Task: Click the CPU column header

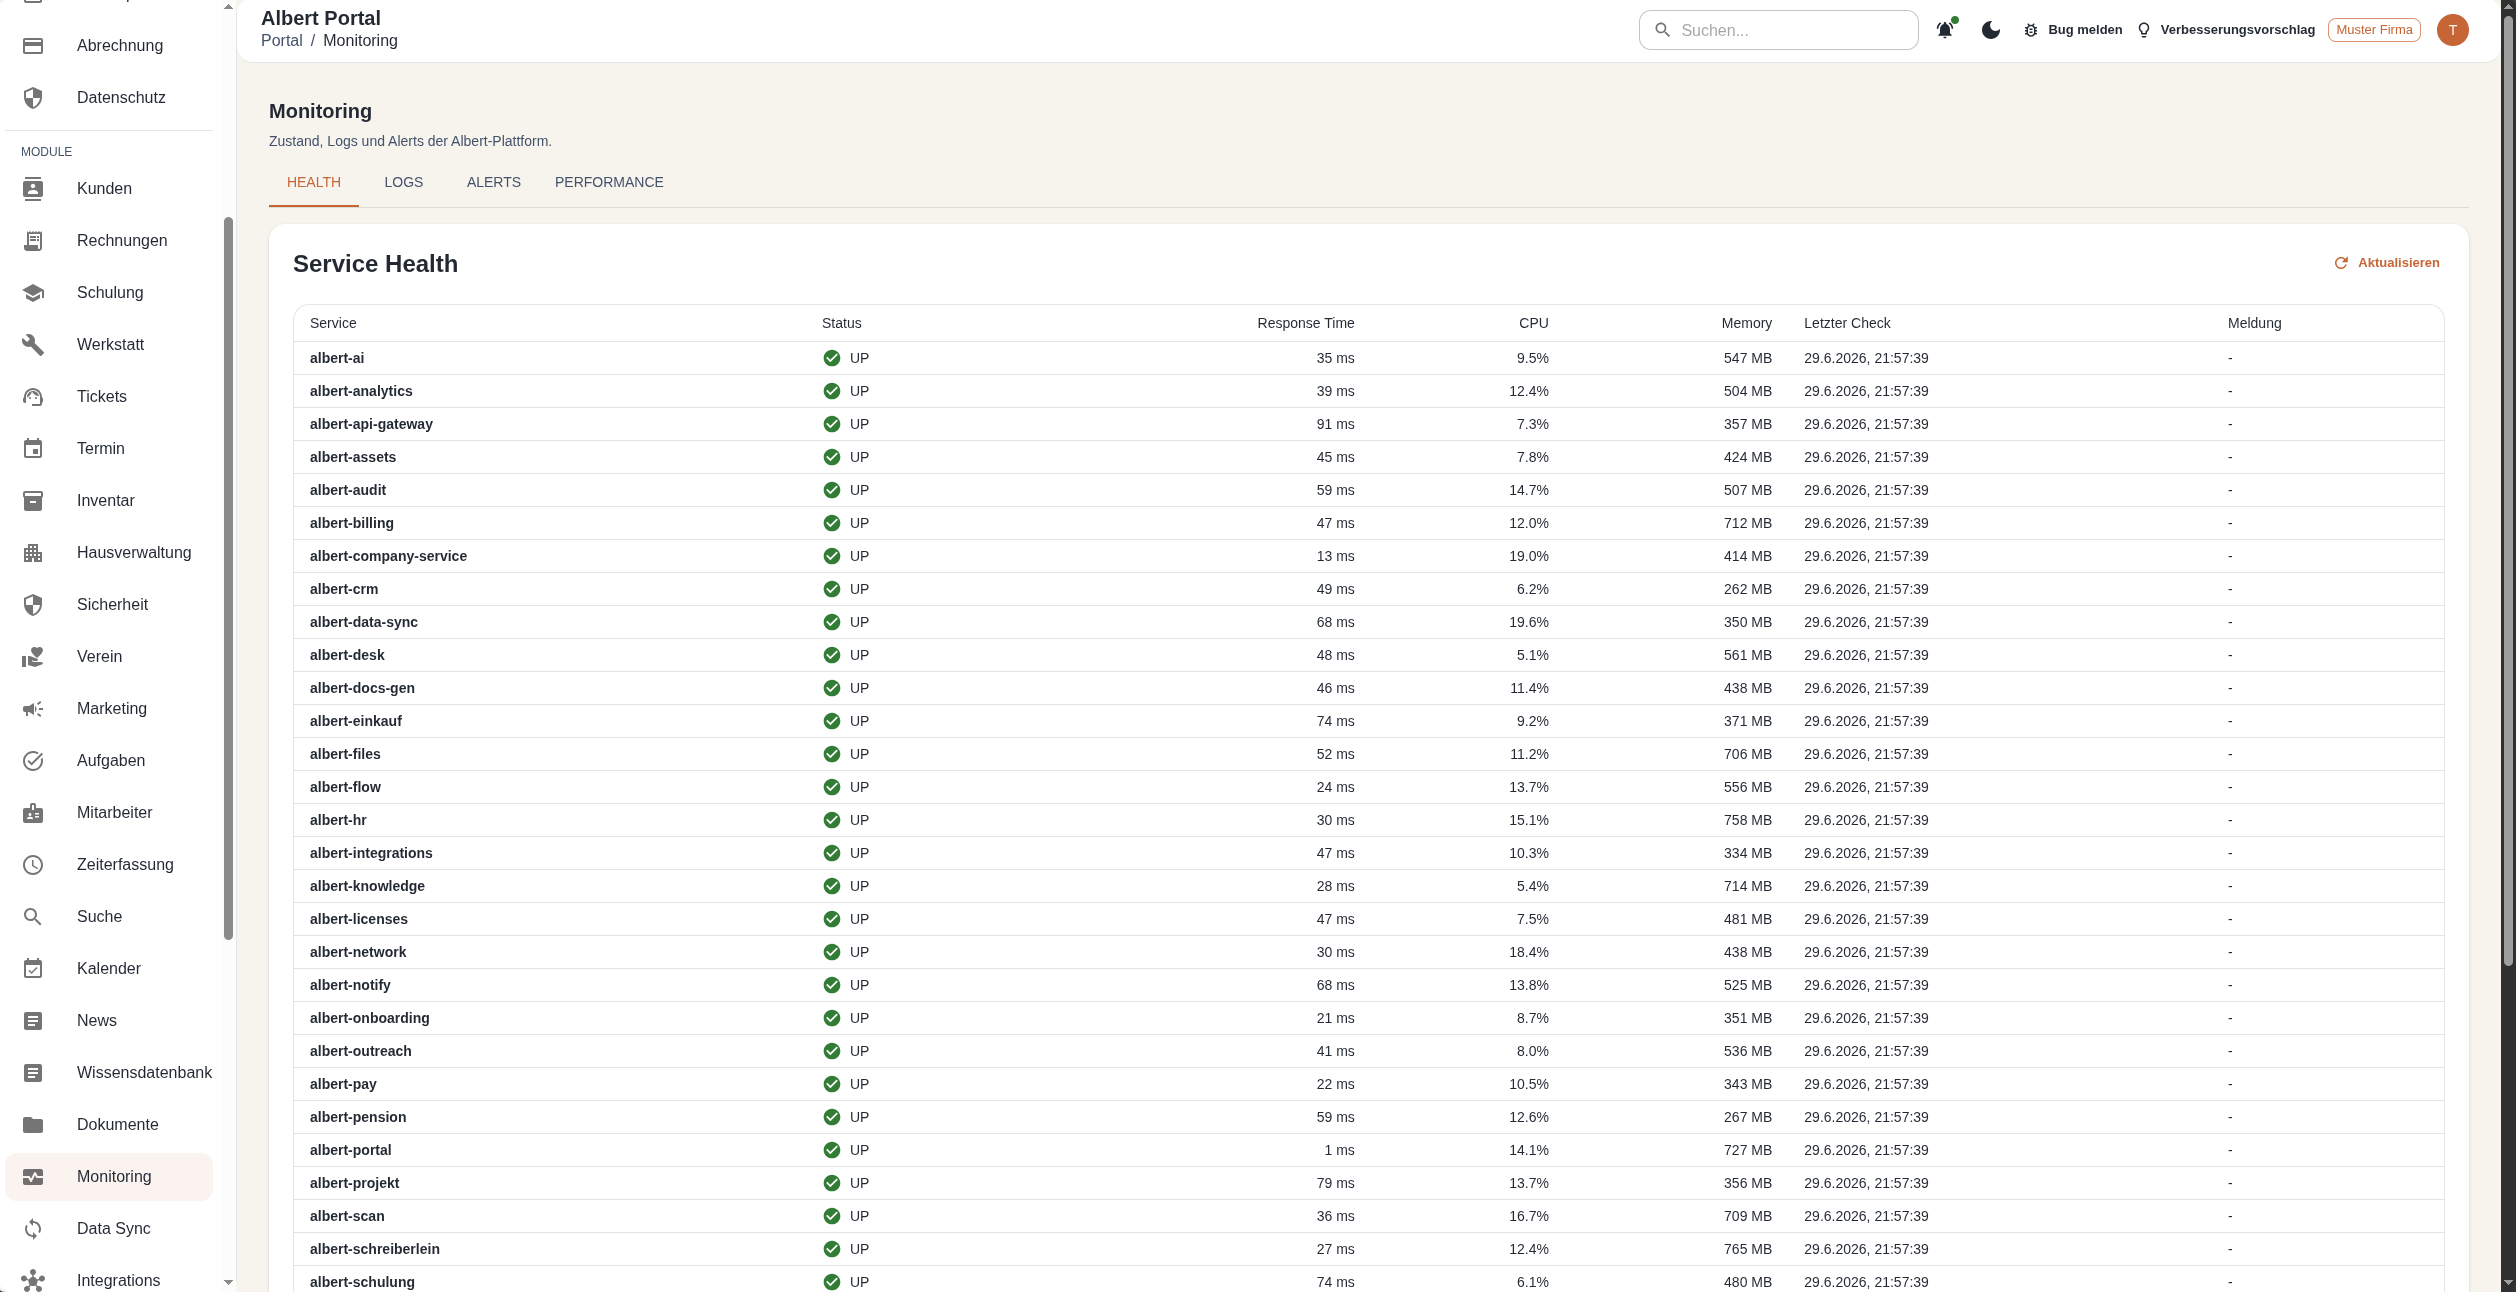Action: pyautogui.click(x=1534, y=323)
